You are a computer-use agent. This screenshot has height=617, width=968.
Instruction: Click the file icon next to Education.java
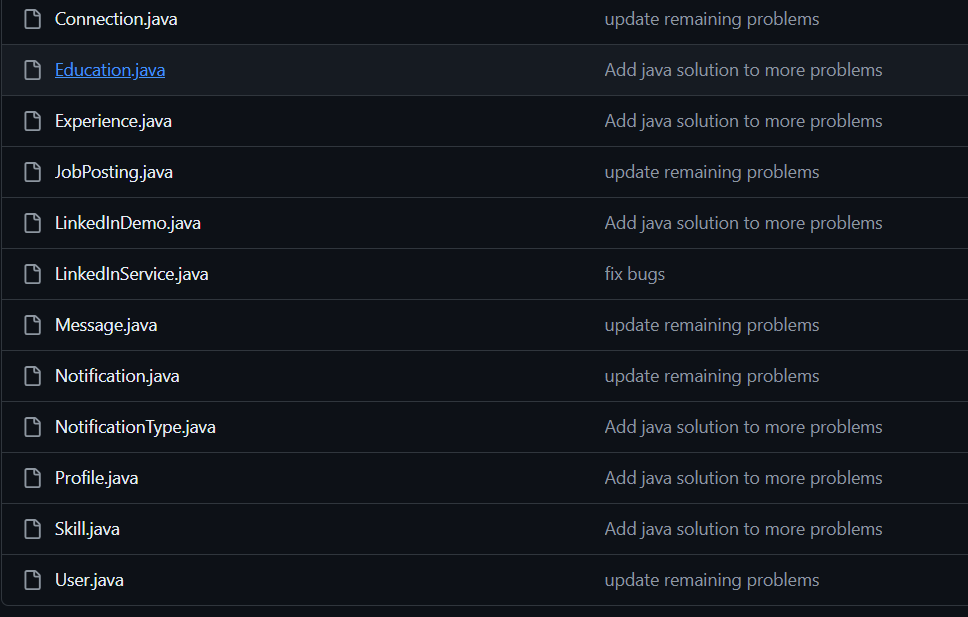[x=33, y=70]
